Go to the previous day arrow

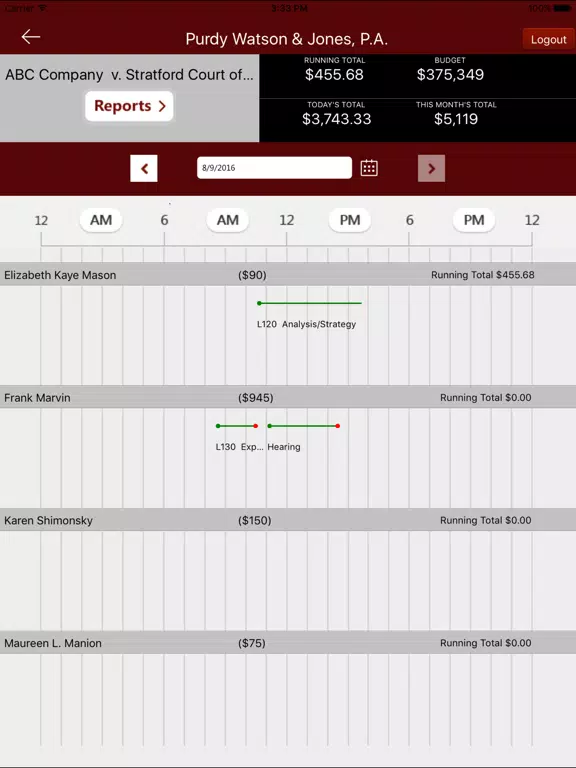pyautogui.click(x=144, y=168)
